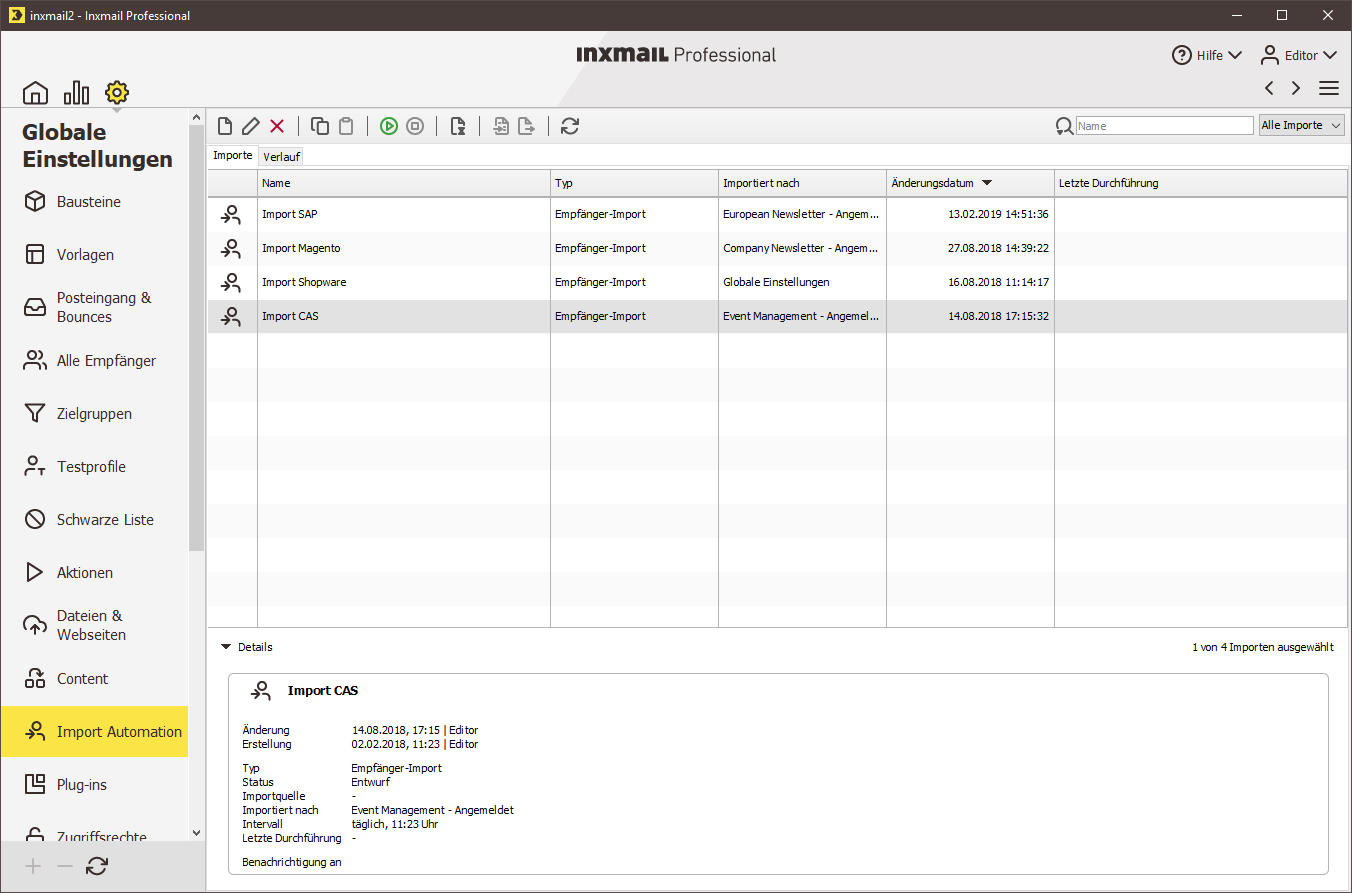This screenshot has width=1352, height=893.
Task: Open Vorlagen in the sidebar
Action: pyautogui.click(x=94, y=255)
